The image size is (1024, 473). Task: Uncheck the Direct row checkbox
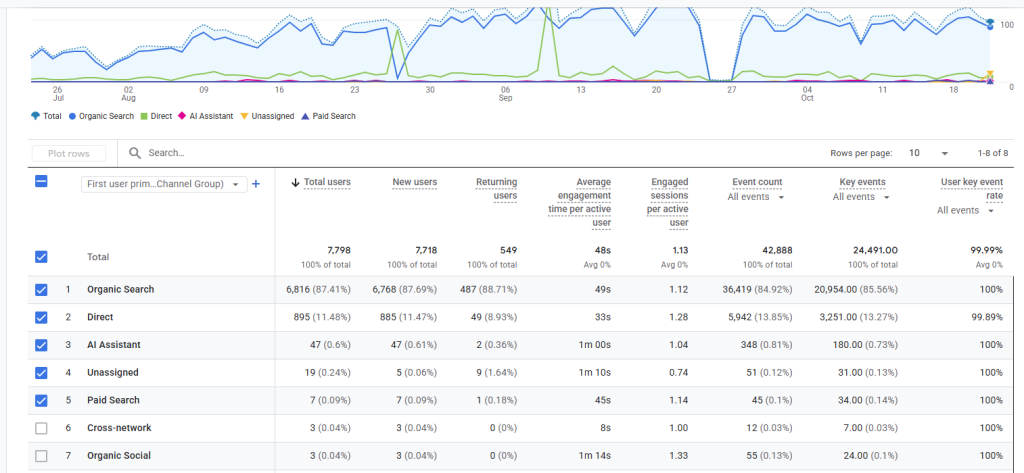41,317
